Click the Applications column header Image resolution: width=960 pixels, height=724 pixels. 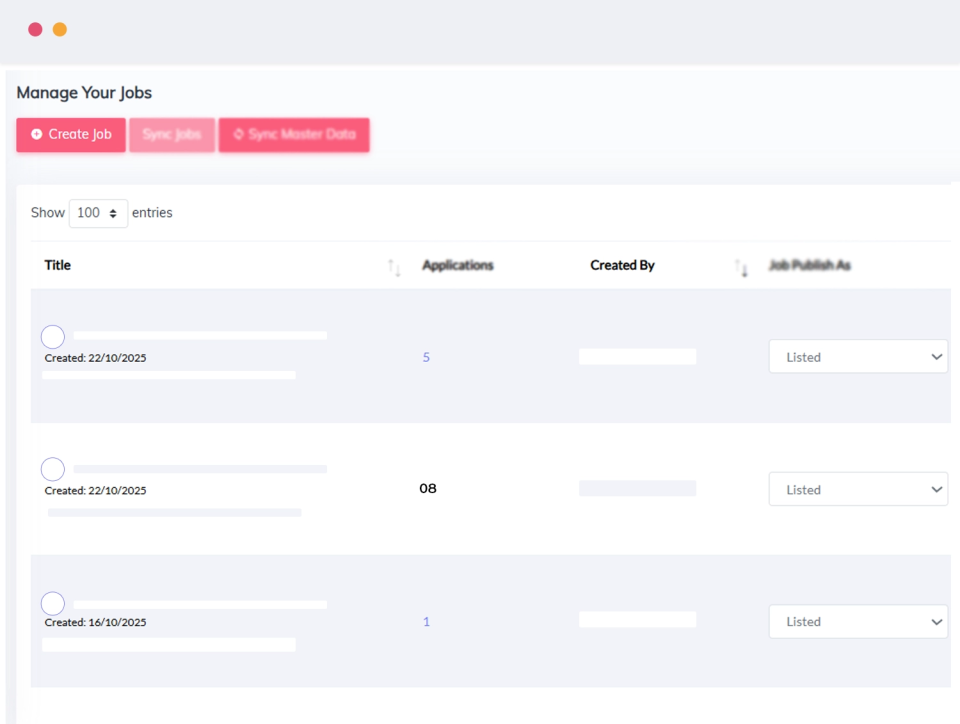click(457, 265)
